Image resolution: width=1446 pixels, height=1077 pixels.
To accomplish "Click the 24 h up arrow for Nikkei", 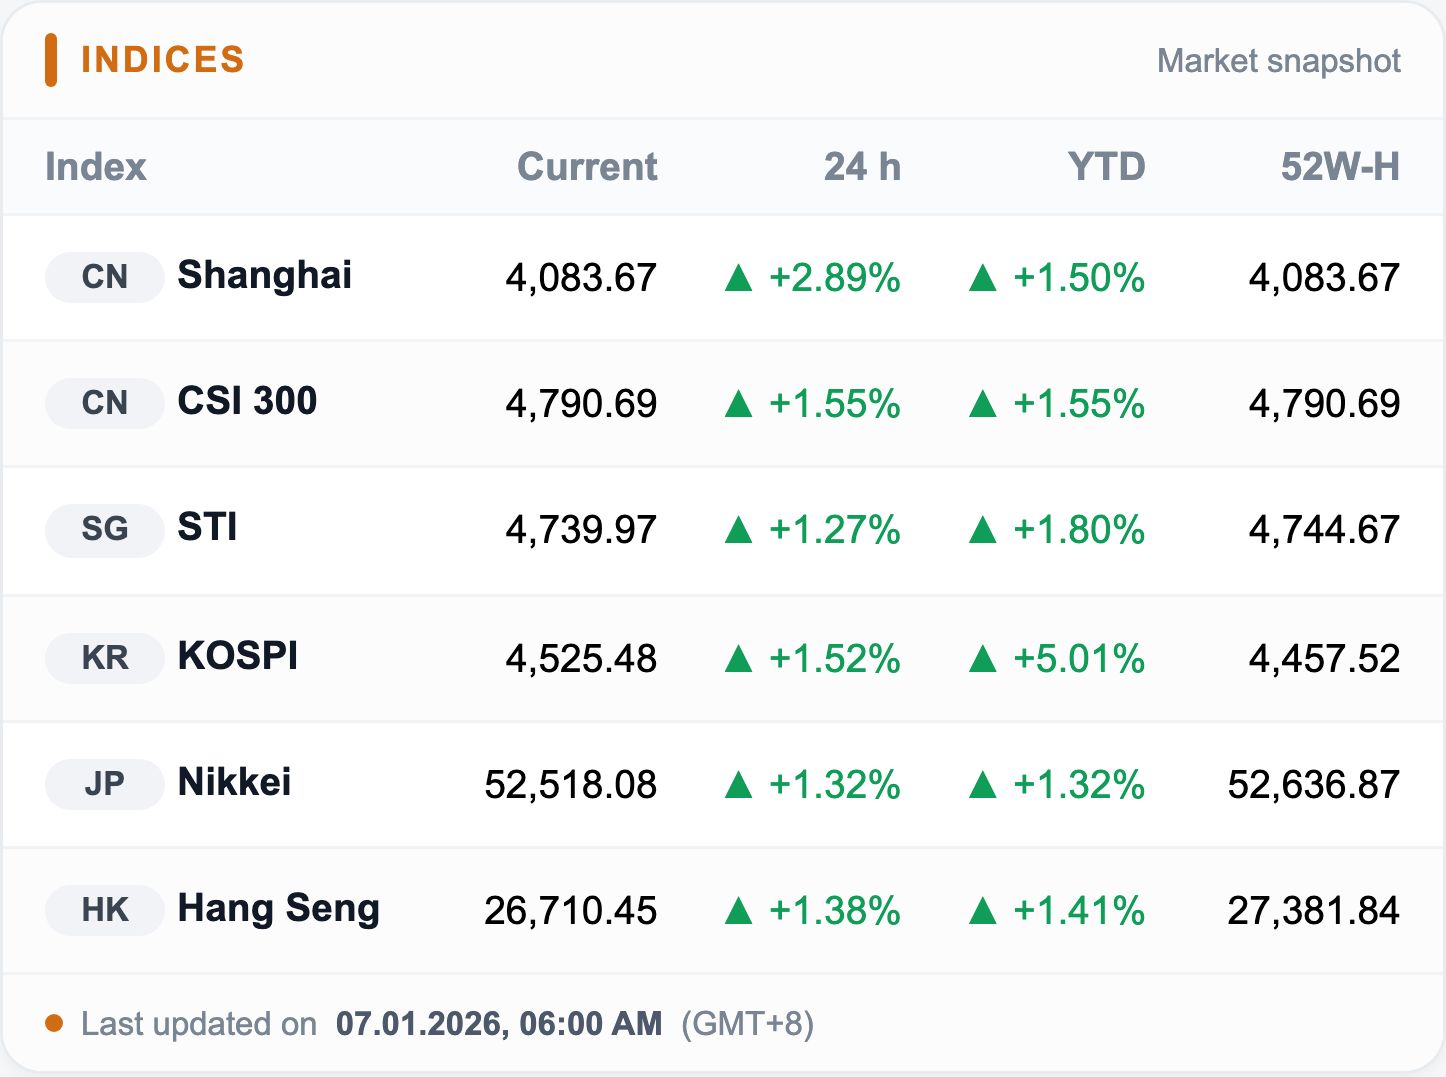I will point(738,785).
